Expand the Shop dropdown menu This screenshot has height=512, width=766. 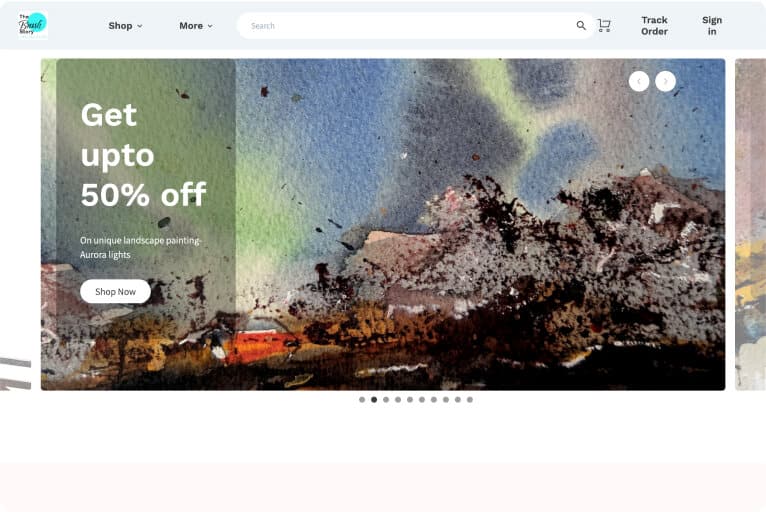[126, 26]
